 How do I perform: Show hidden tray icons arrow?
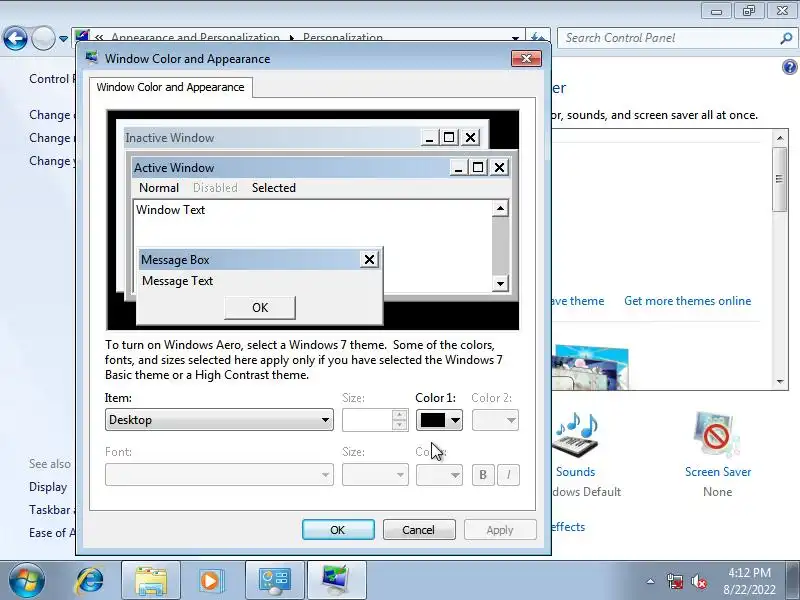click(651, 581)
